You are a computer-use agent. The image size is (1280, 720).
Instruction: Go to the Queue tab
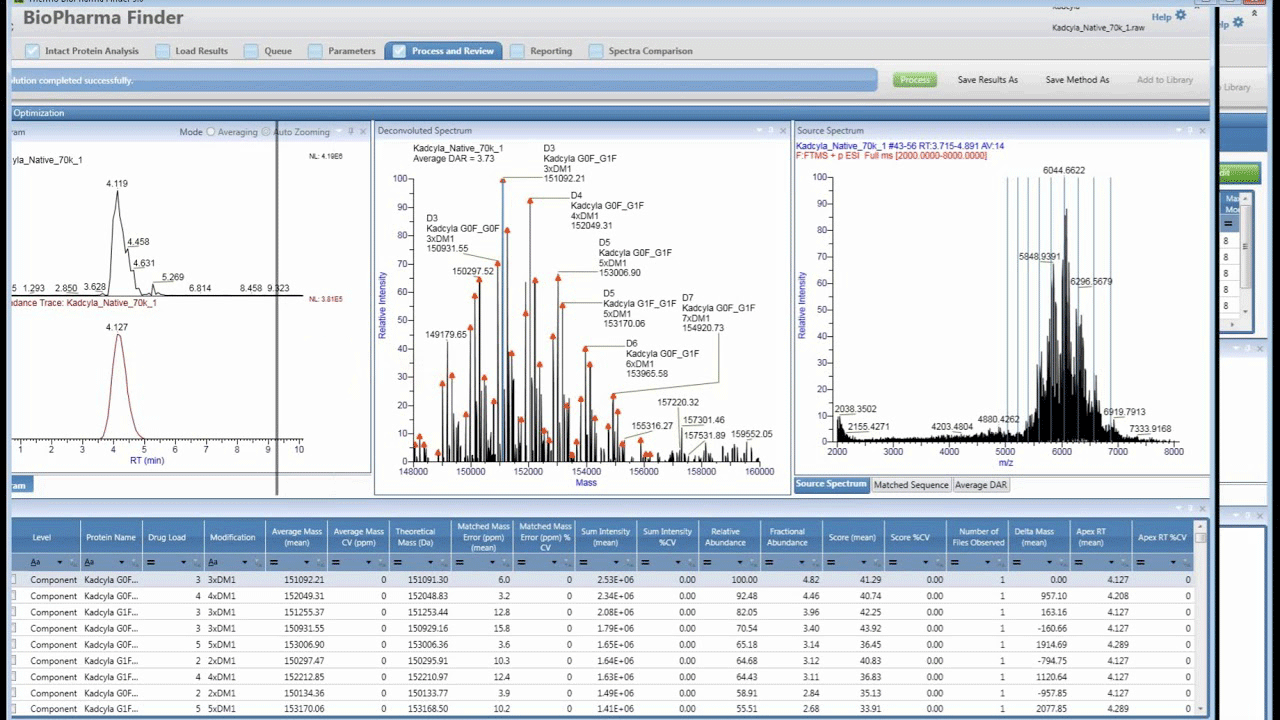tap(268, 51)
